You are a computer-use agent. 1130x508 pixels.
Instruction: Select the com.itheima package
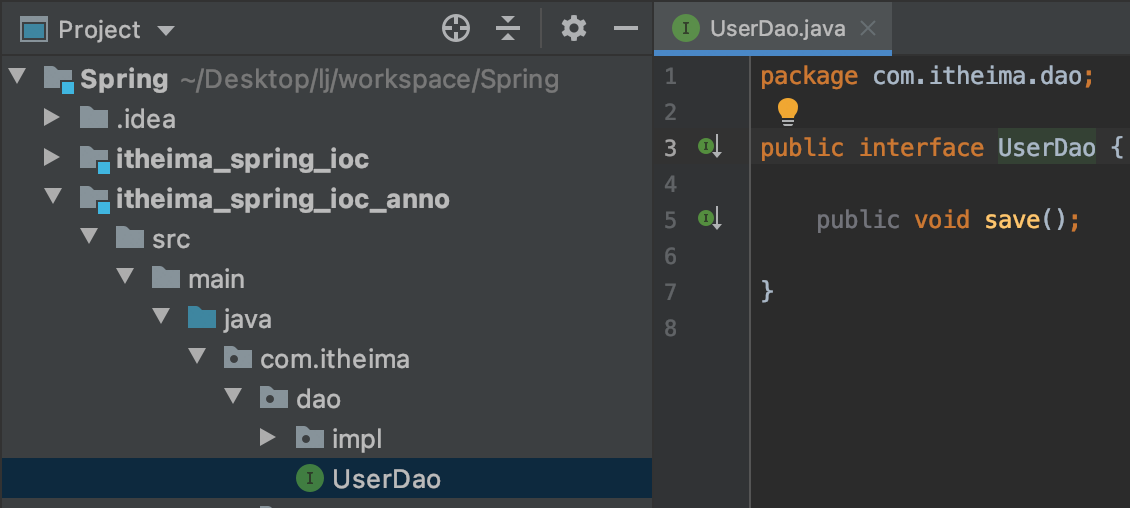[334, 359]
